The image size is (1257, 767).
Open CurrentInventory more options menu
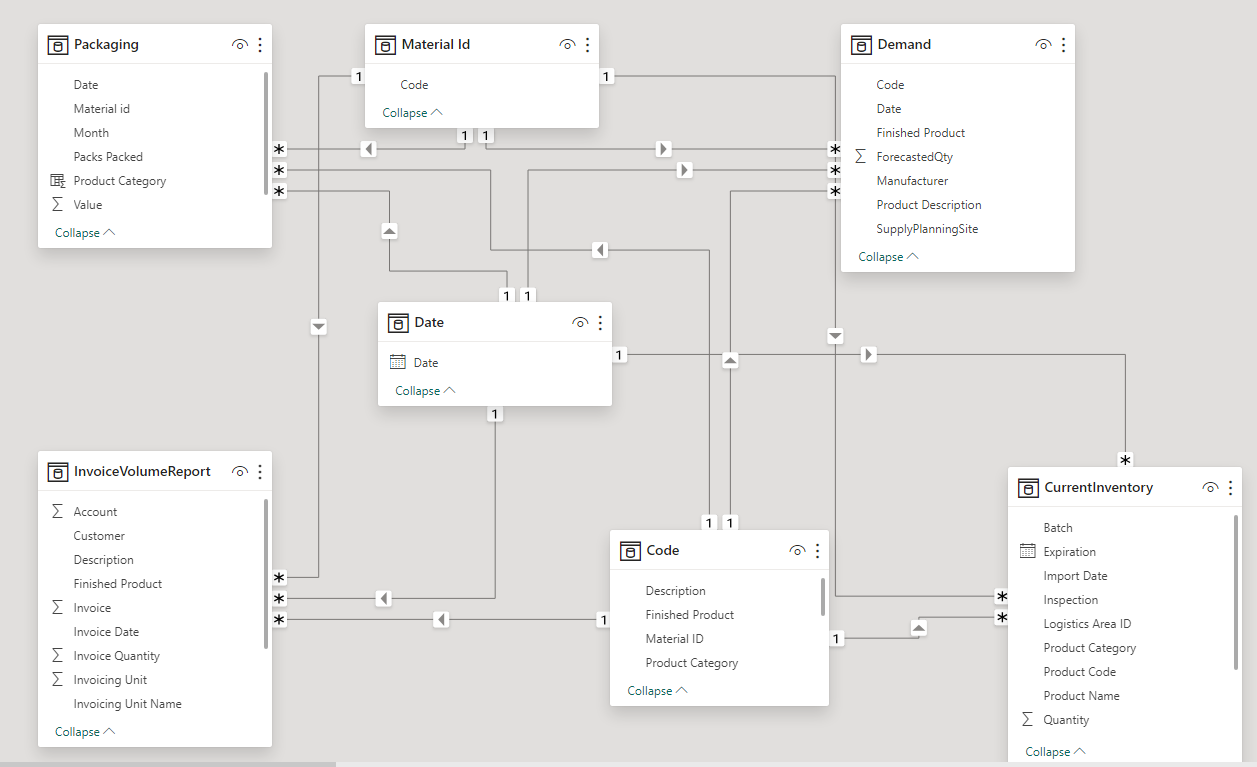point(1230,488)
